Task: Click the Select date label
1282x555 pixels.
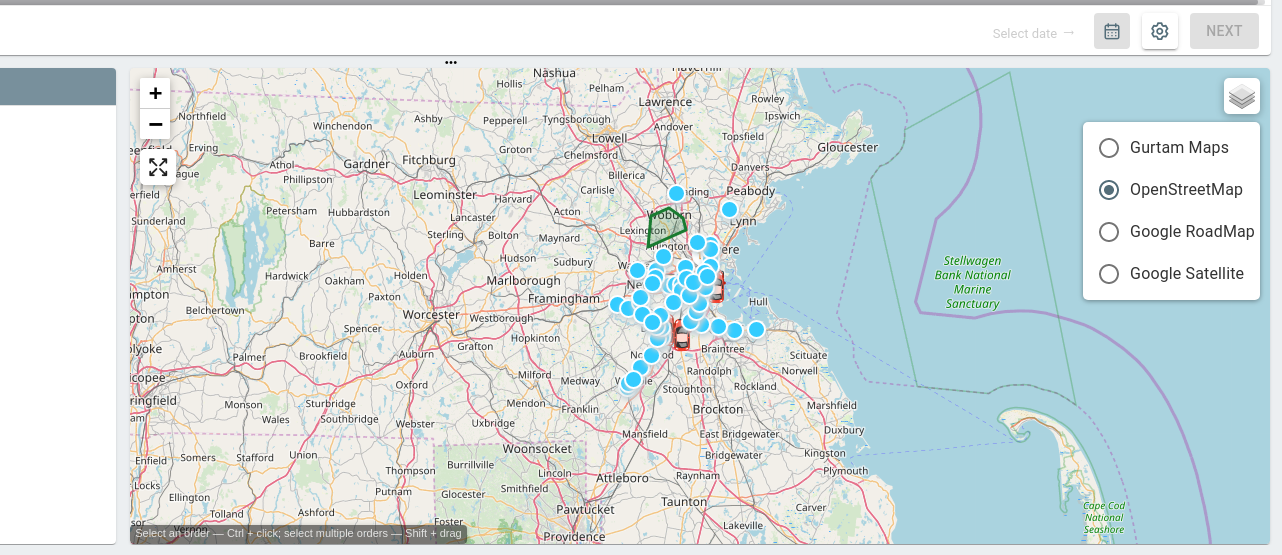Action: (x=1024, y=34)
